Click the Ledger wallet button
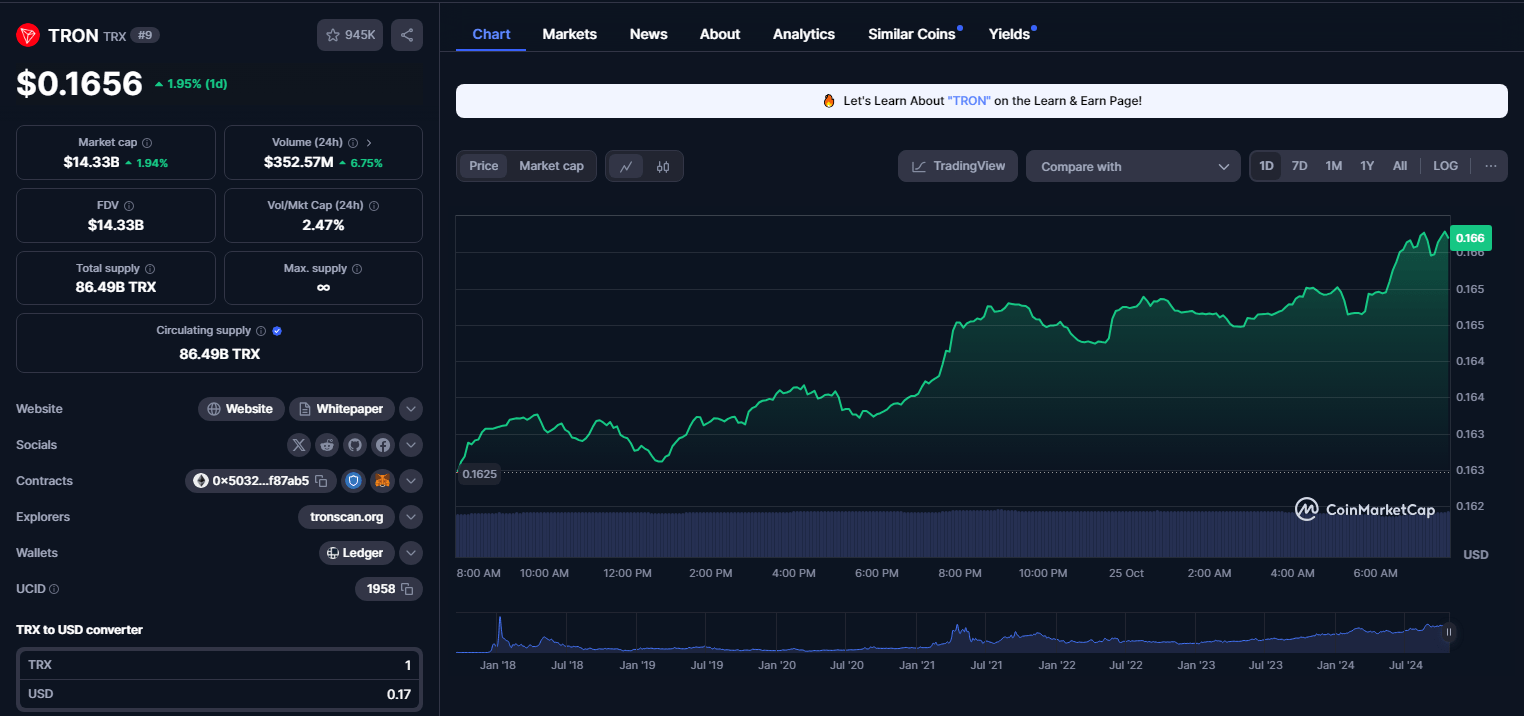Screen dimensions: 1524x716 coord(356,553)
